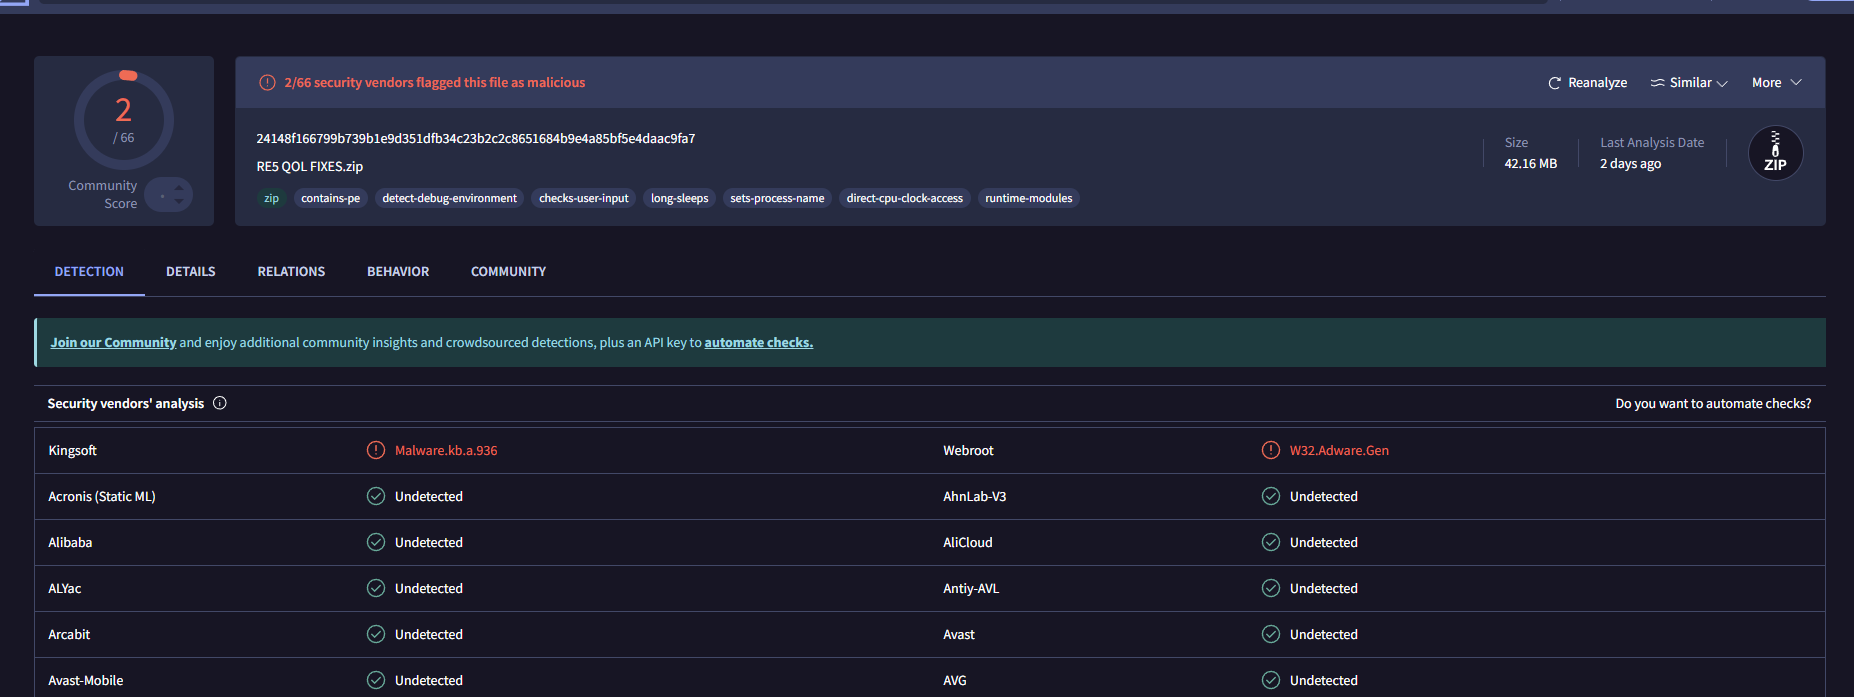Screen dimensions: 1854x697
Task: Click the Arcabit vendor name
Action: pos(69,634)
